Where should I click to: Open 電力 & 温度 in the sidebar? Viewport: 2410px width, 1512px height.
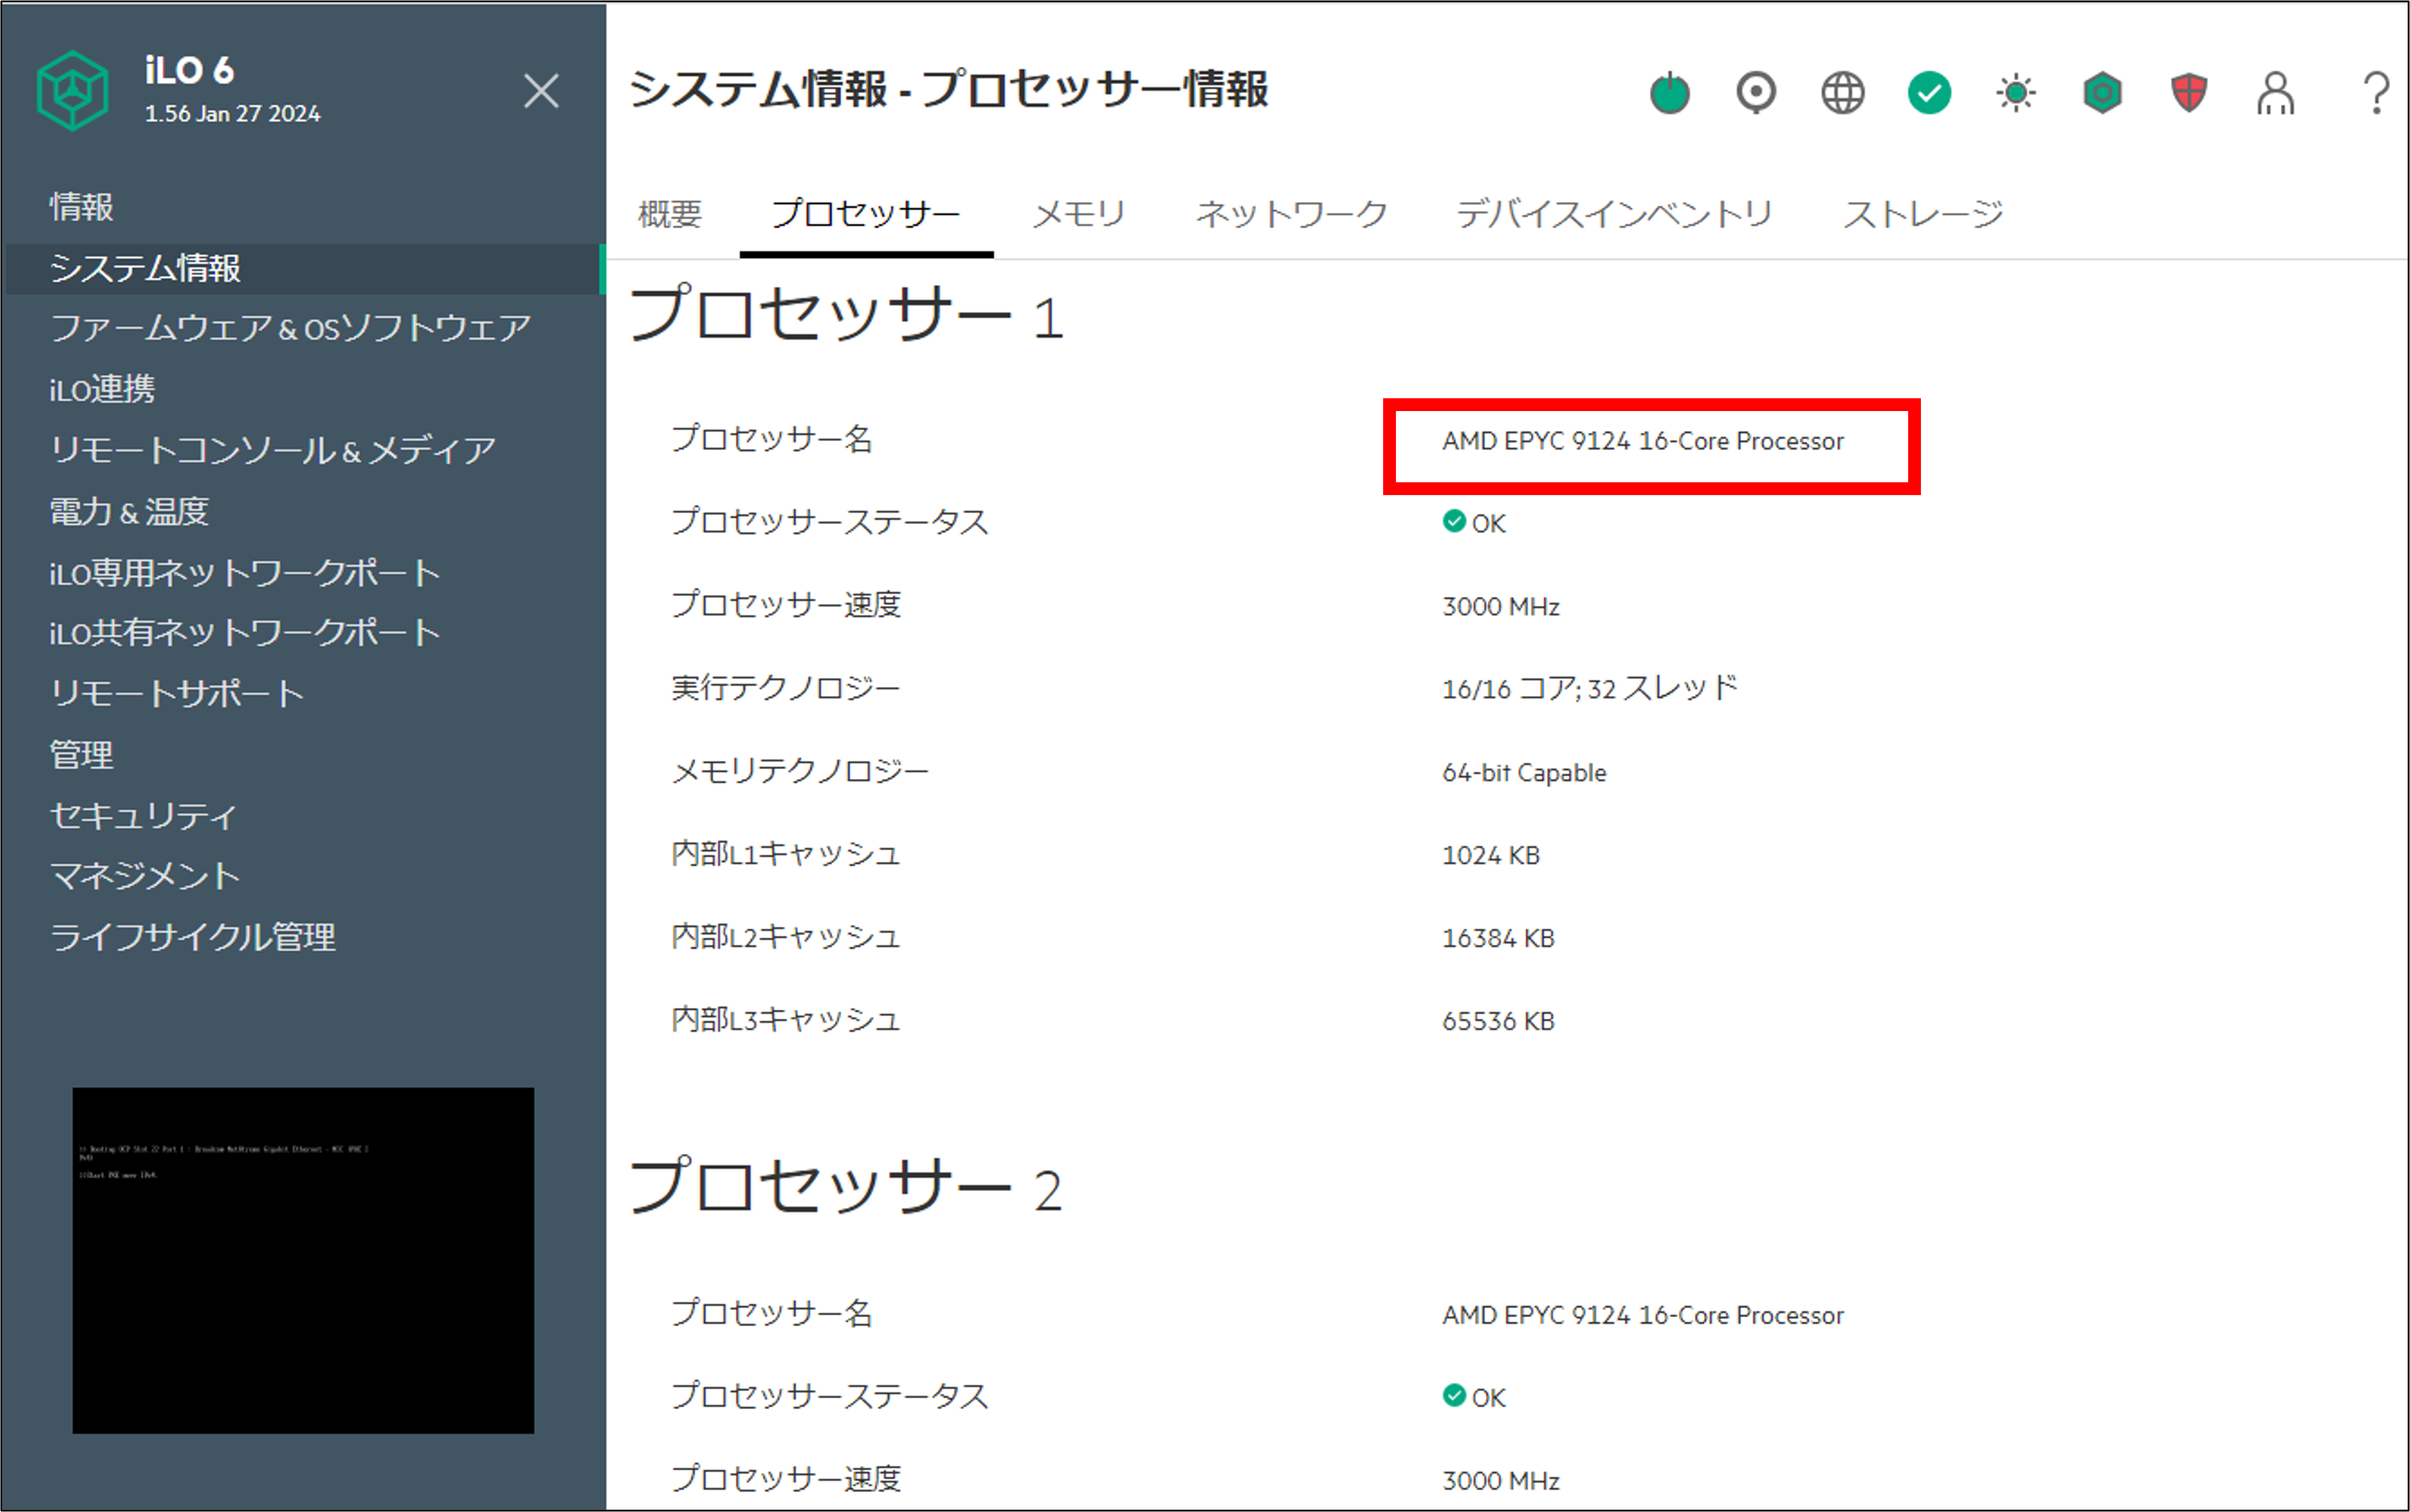[x=129, y=511]
